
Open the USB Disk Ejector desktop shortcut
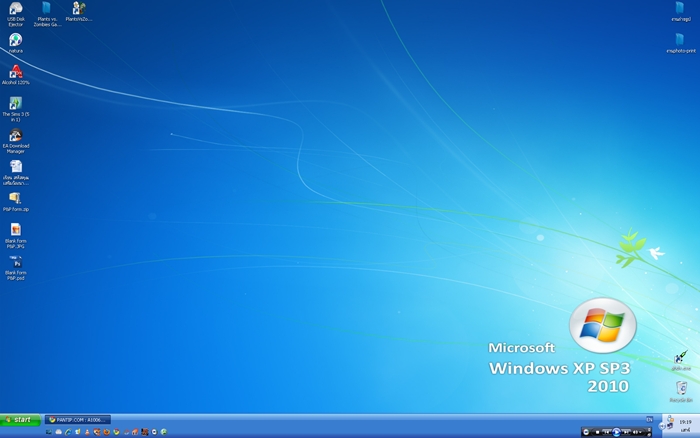(x=16, y=13)
